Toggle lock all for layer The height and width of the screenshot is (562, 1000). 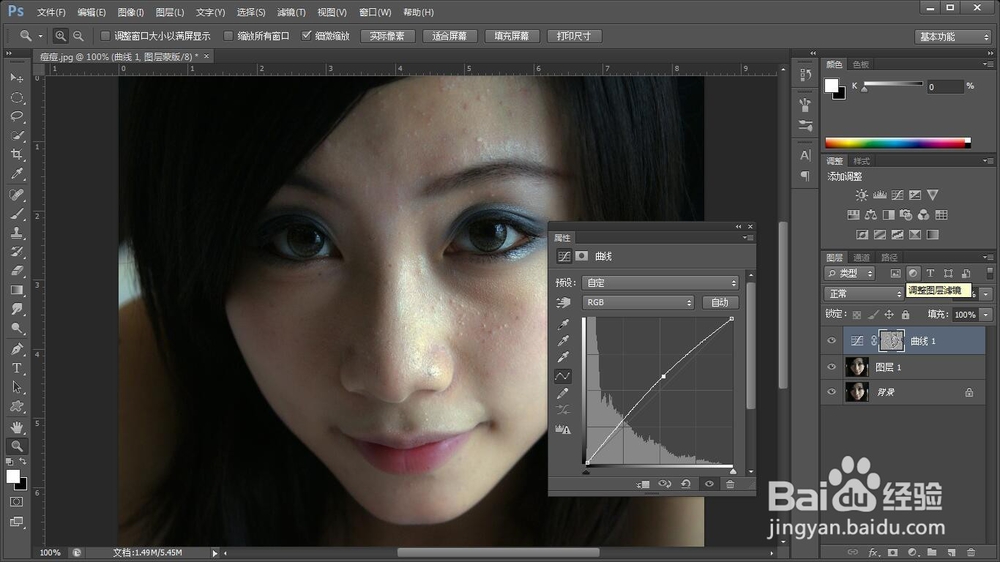[905, 314]
